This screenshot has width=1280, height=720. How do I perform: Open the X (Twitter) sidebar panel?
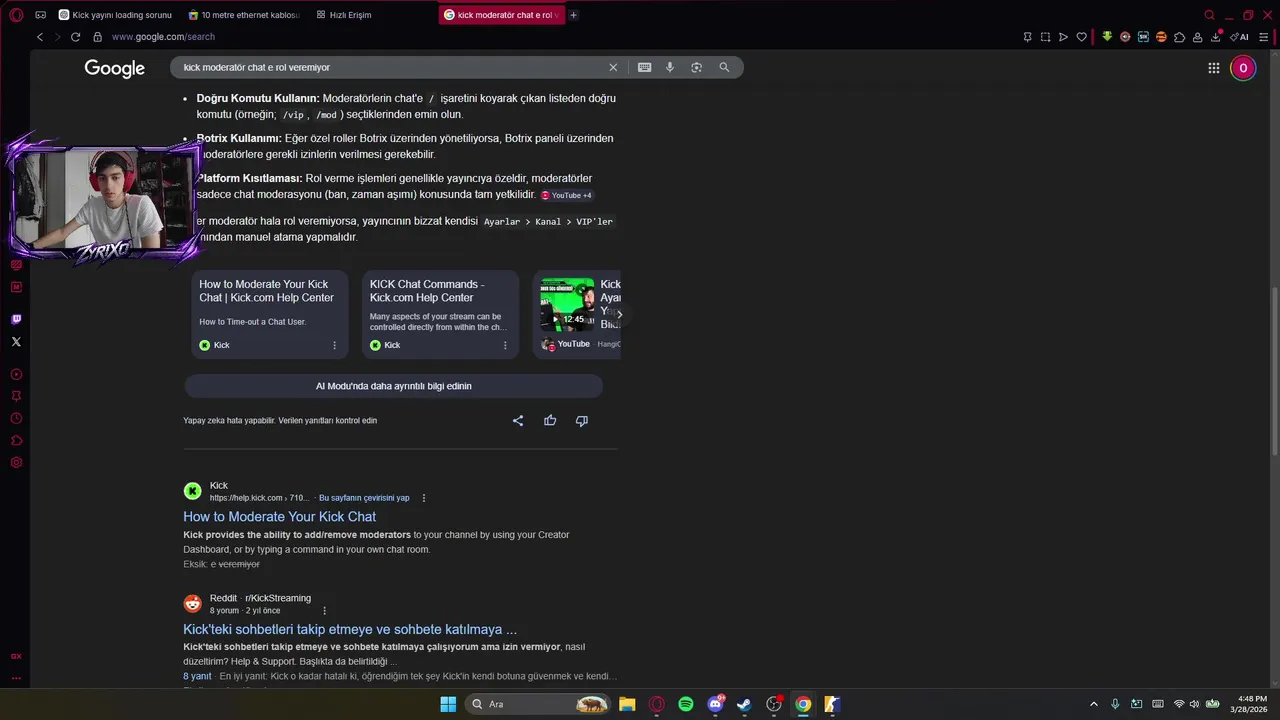16,342
